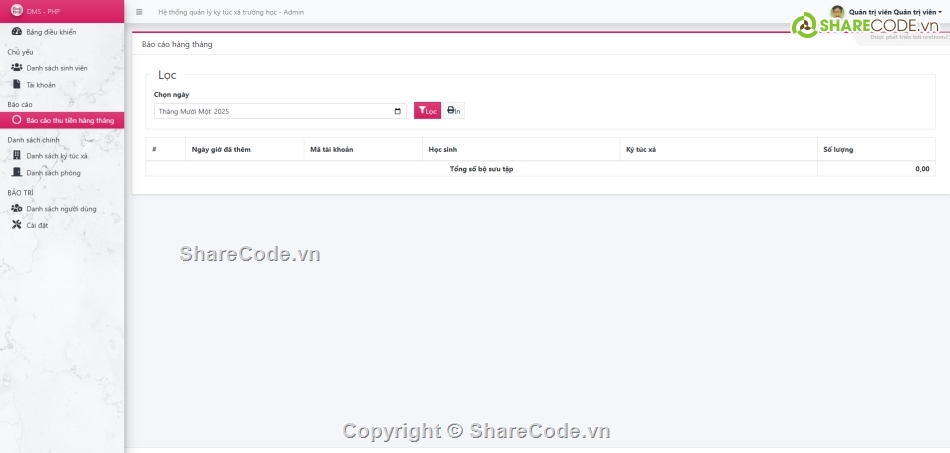Toggle the sidebar with the hamburger icon
Viewport: 950px width, 453px height.
[139, 12]
